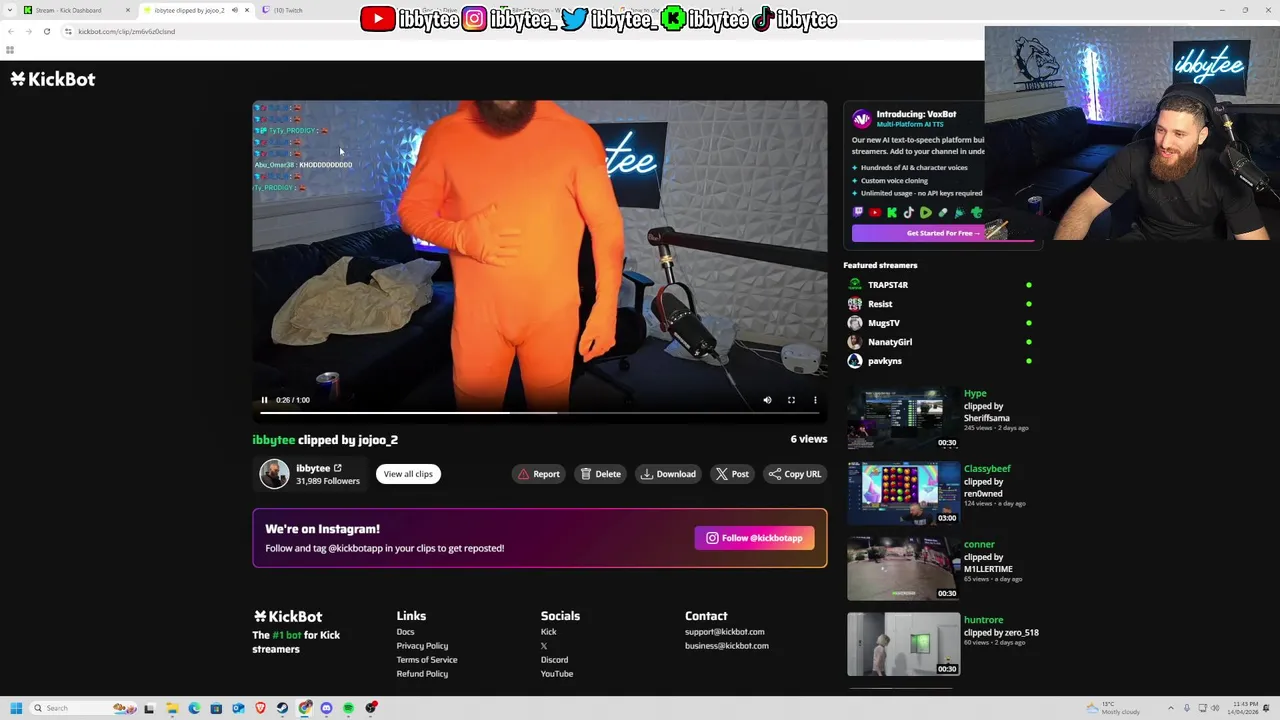1280x720 pixels.
Task: Click the VoxBot logo icon
Action: pos(861,119)
